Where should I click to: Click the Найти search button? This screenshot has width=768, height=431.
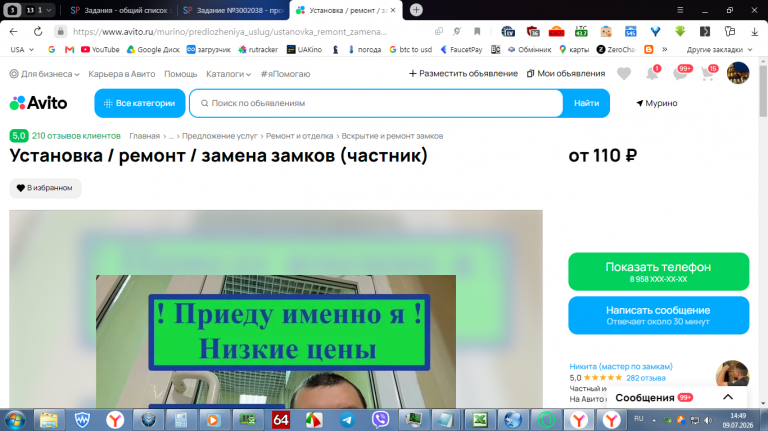[586, 103]
